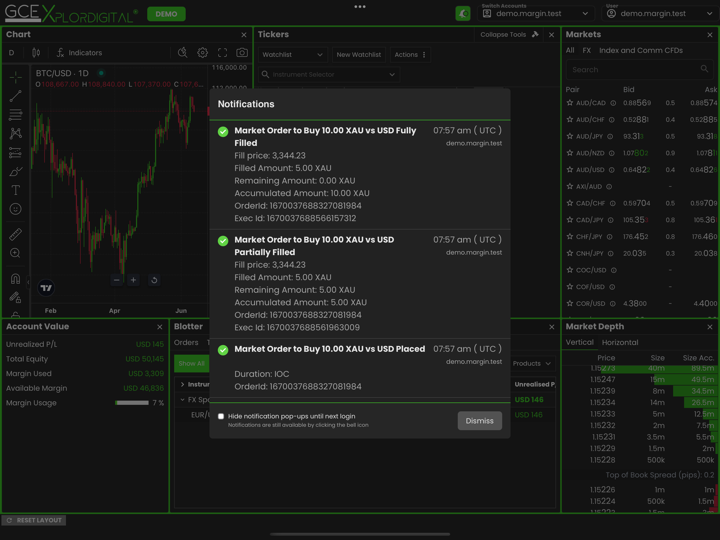Viewport: 720px width, 540px height.
Task: Click the Reset Layout button
Action: (34, 520)
